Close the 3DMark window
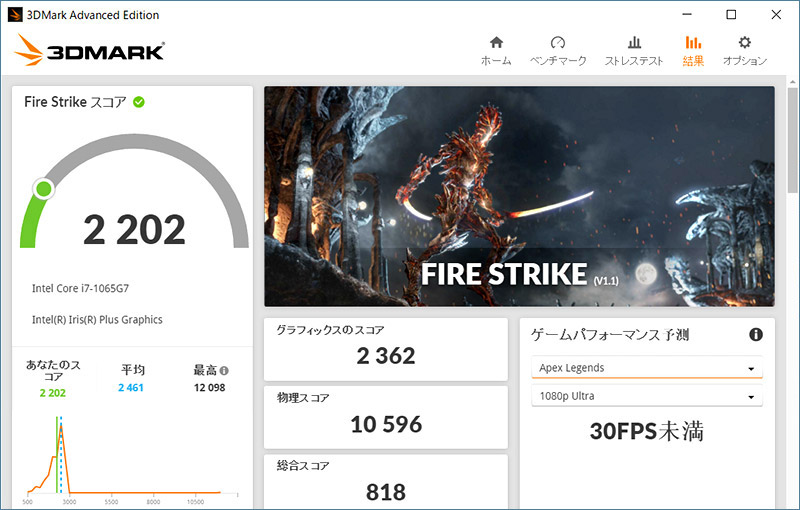800x510 pixels. [776, 15]
